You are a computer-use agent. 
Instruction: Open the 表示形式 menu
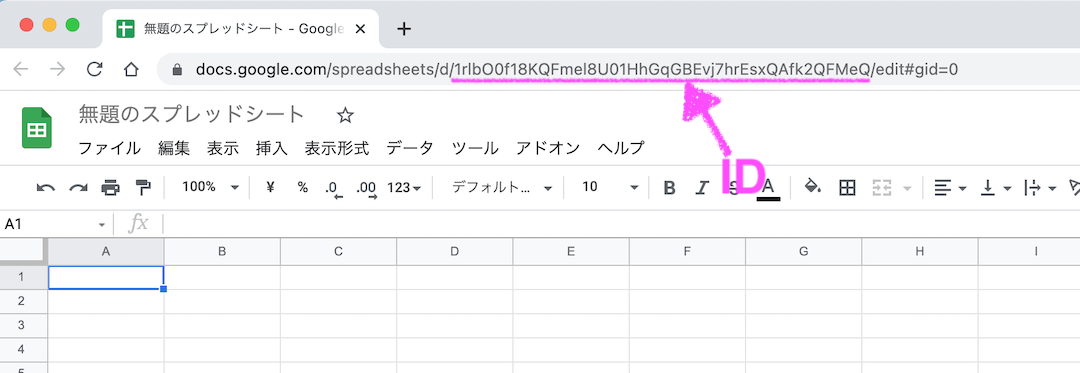[x=337, y=148]
